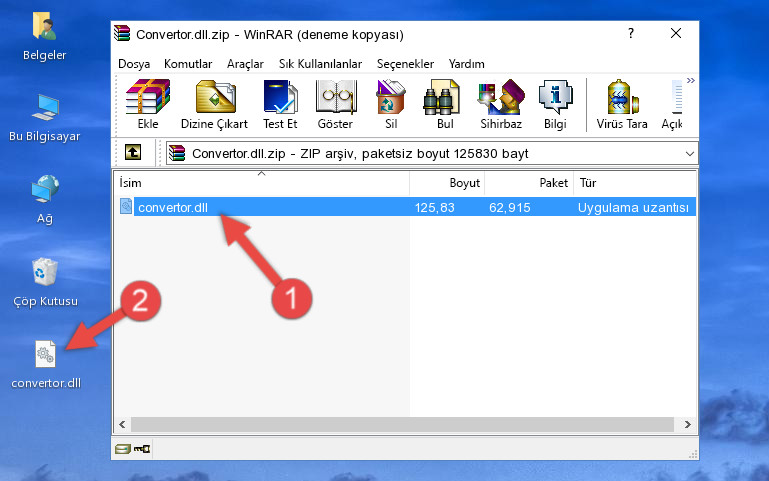Sort by the Boyut column header
The width and height of the screenshot is (769, 481).
(447, 183)
